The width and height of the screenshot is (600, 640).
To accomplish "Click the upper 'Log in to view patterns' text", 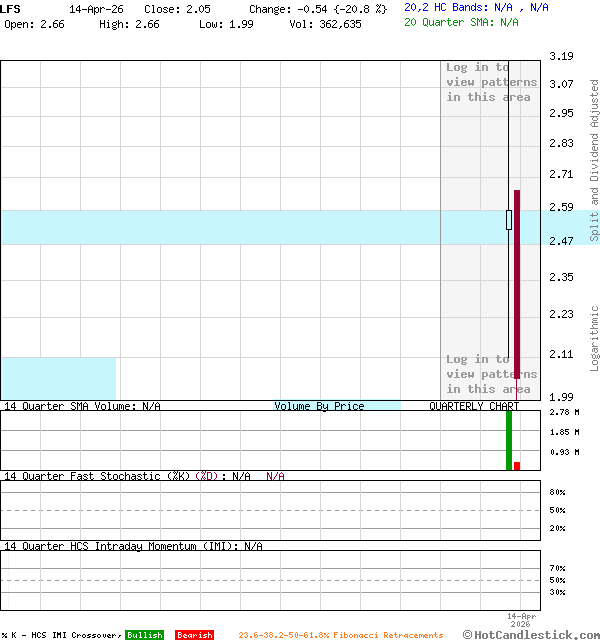I will tap(491, 82).
